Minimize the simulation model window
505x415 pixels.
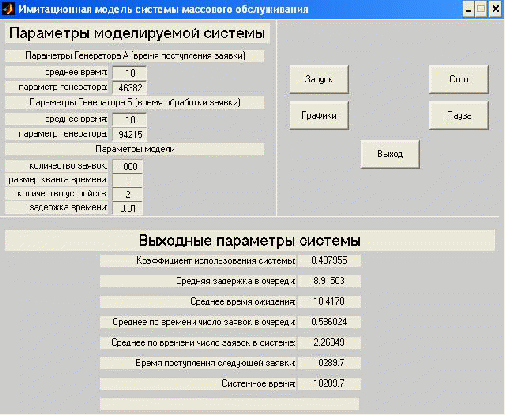468,9
